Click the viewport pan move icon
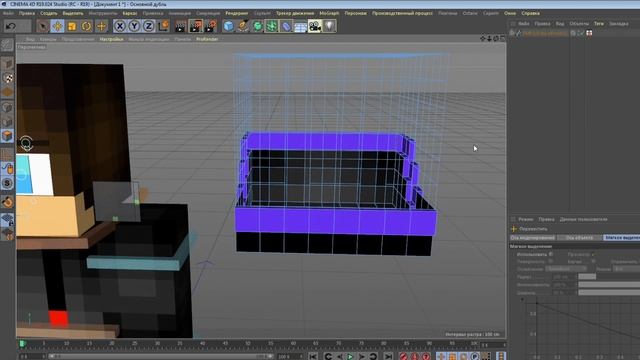This screenshot has height=360, width=640. (x=483, y=38)
